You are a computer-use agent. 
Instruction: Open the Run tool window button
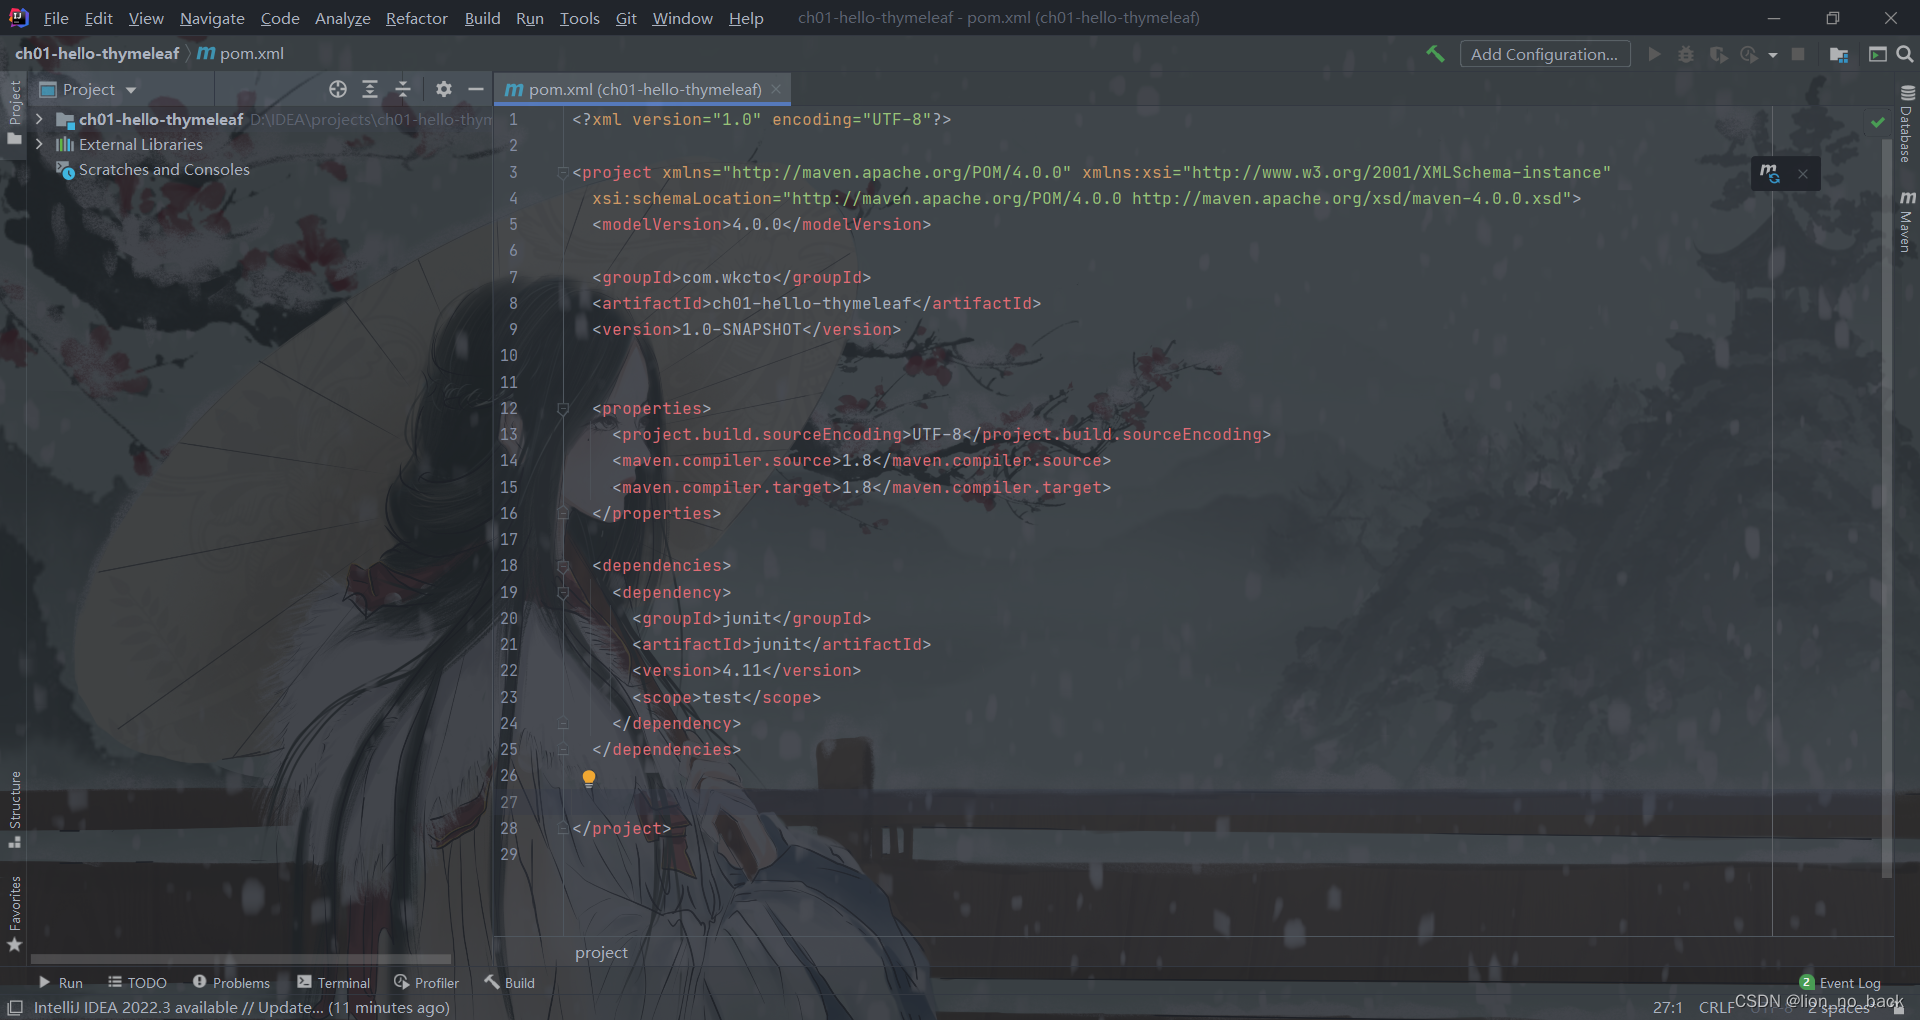[61, 983]
